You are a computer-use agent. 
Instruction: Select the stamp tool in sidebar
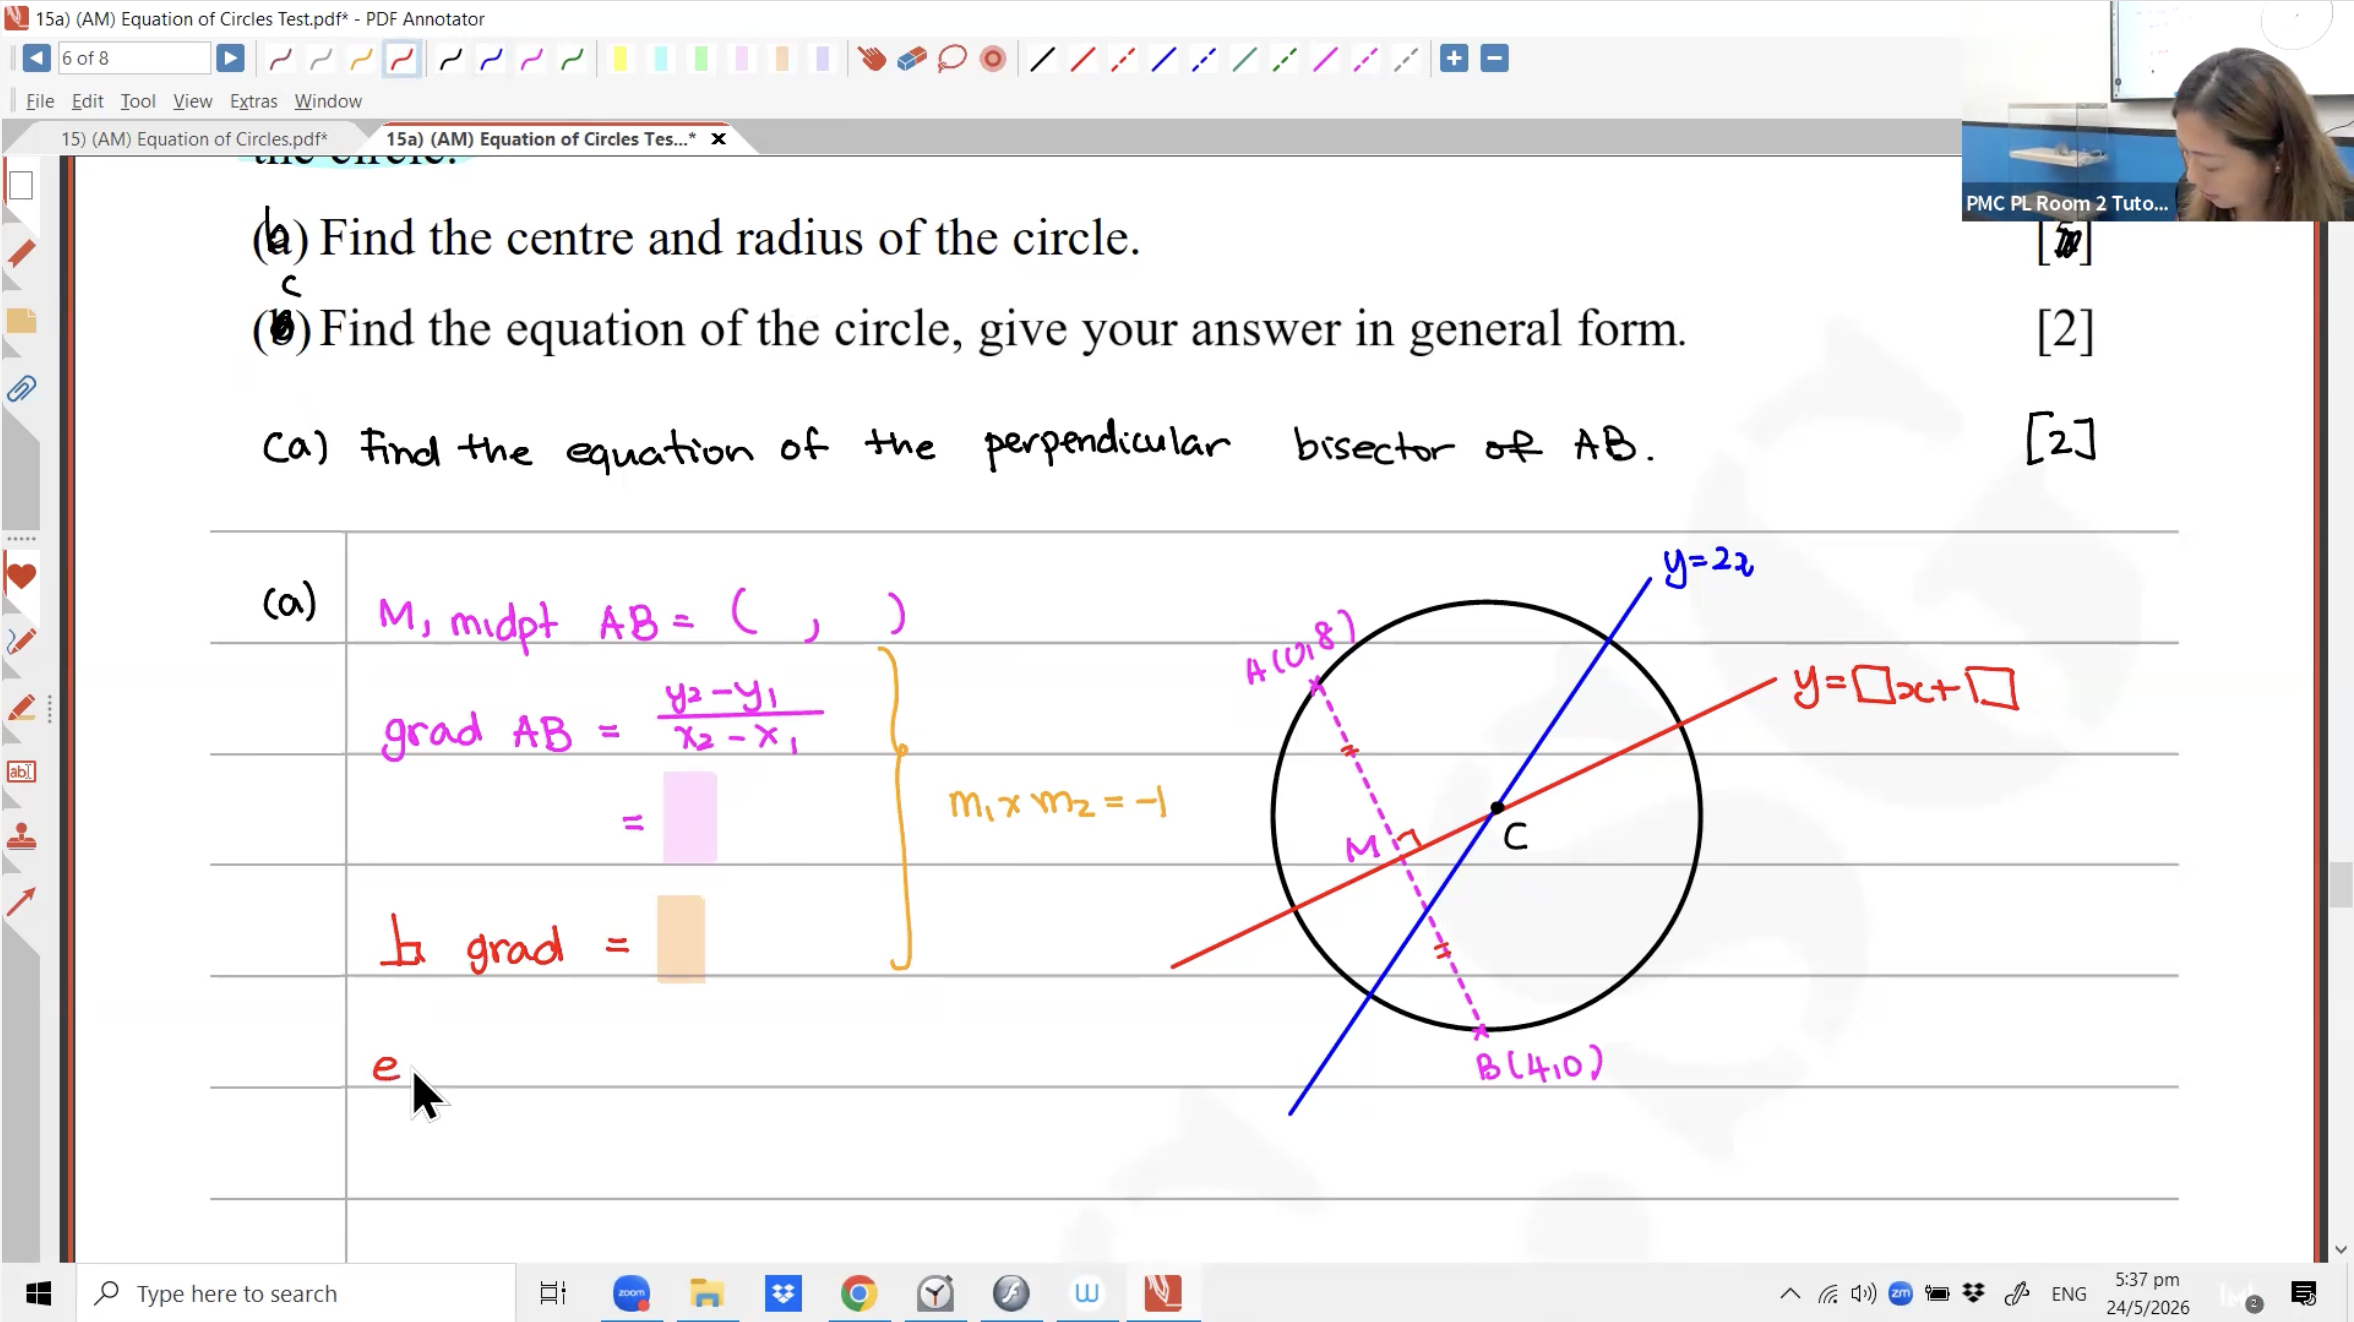coord(21,837)
